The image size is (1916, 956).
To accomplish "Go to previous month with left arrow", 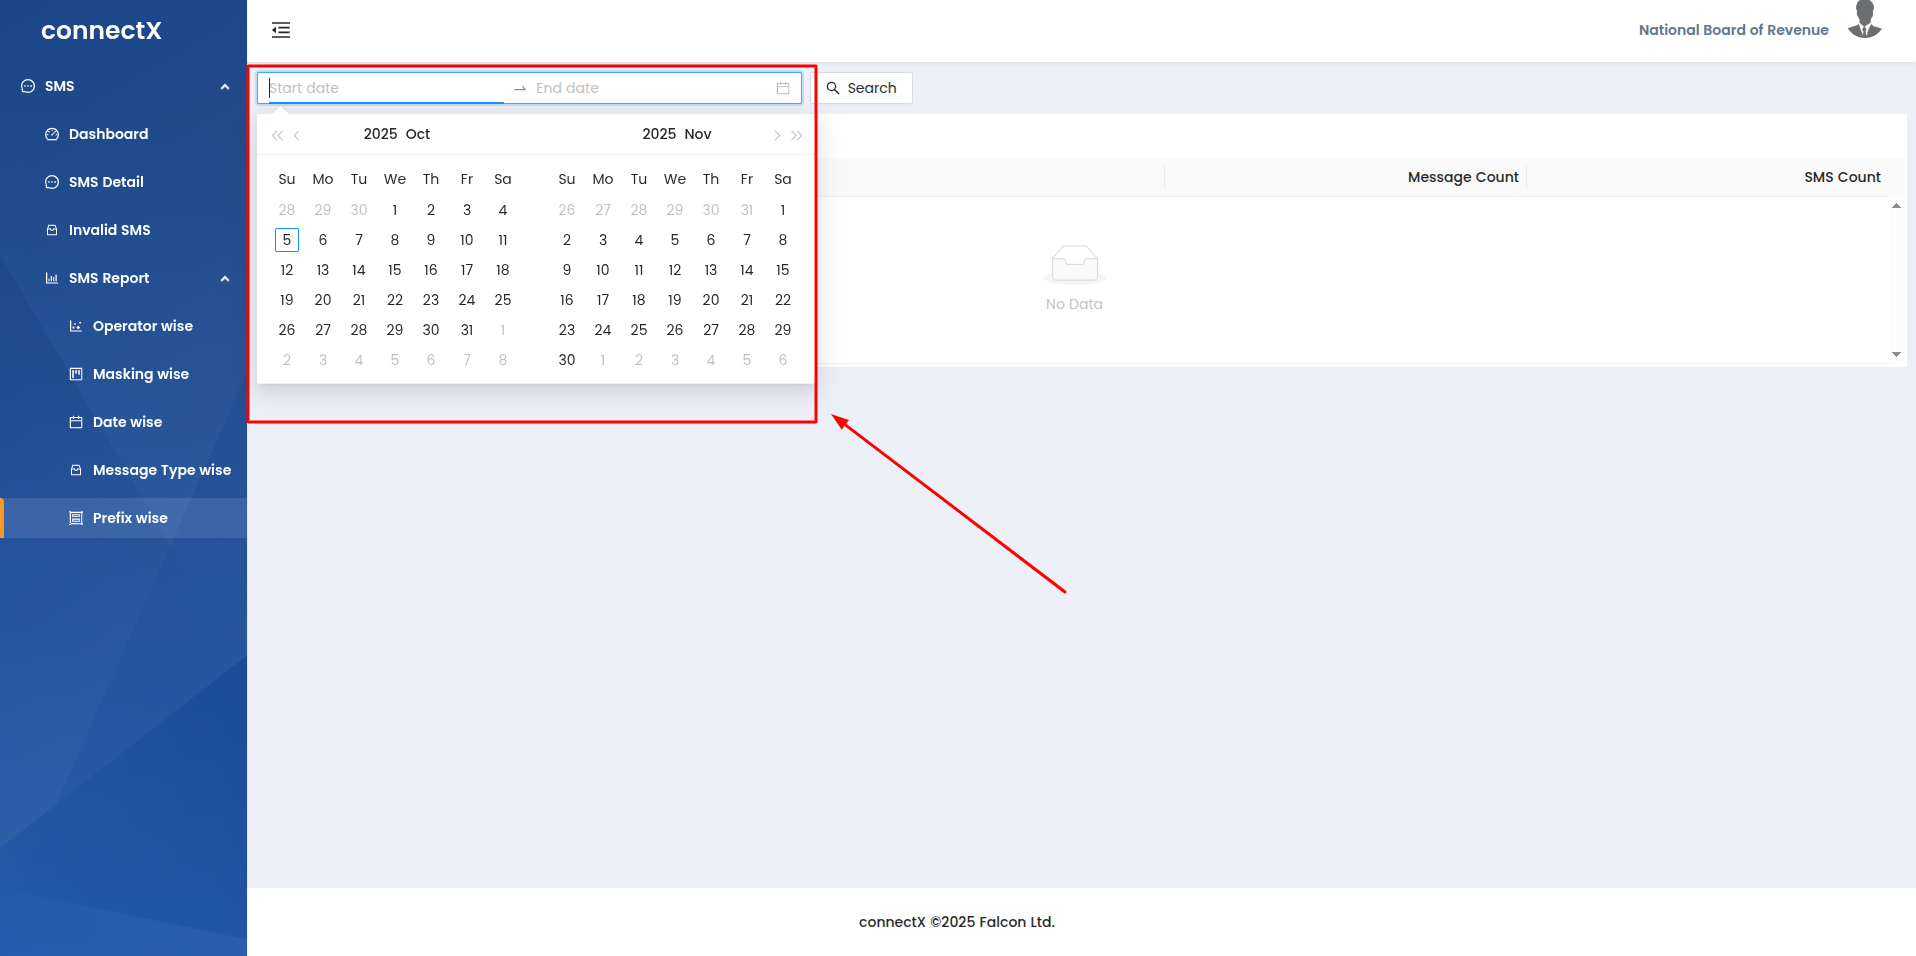I will pos(297,135).
